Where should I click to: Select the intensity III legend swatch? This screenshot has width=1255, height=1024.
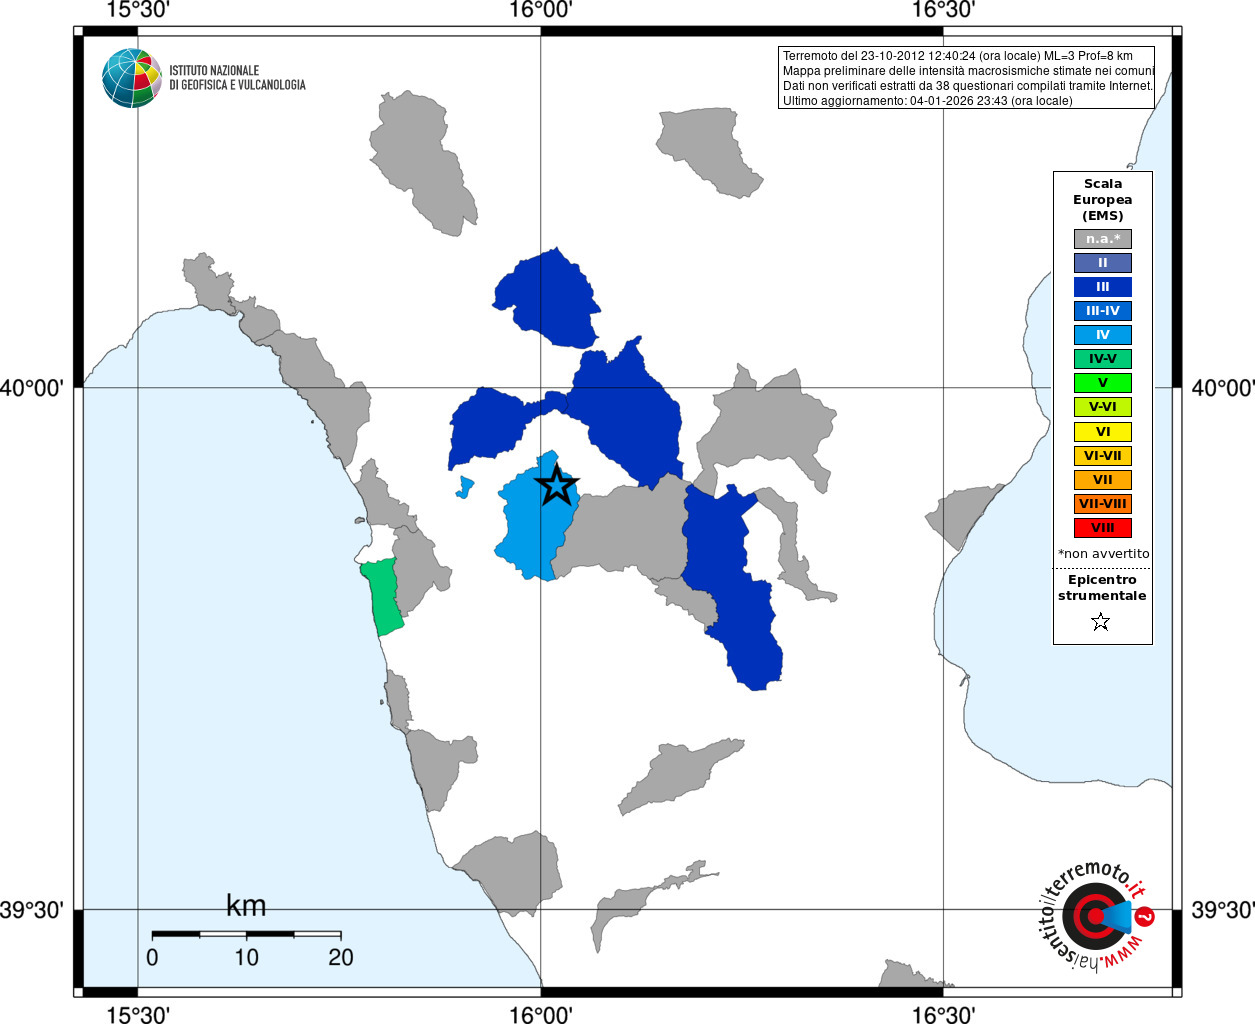[x=1103, y=287]
